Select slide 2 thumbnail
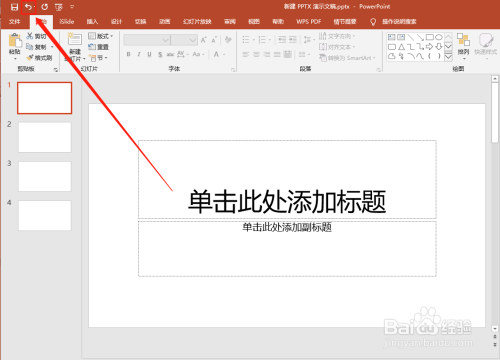 [45, 137]
